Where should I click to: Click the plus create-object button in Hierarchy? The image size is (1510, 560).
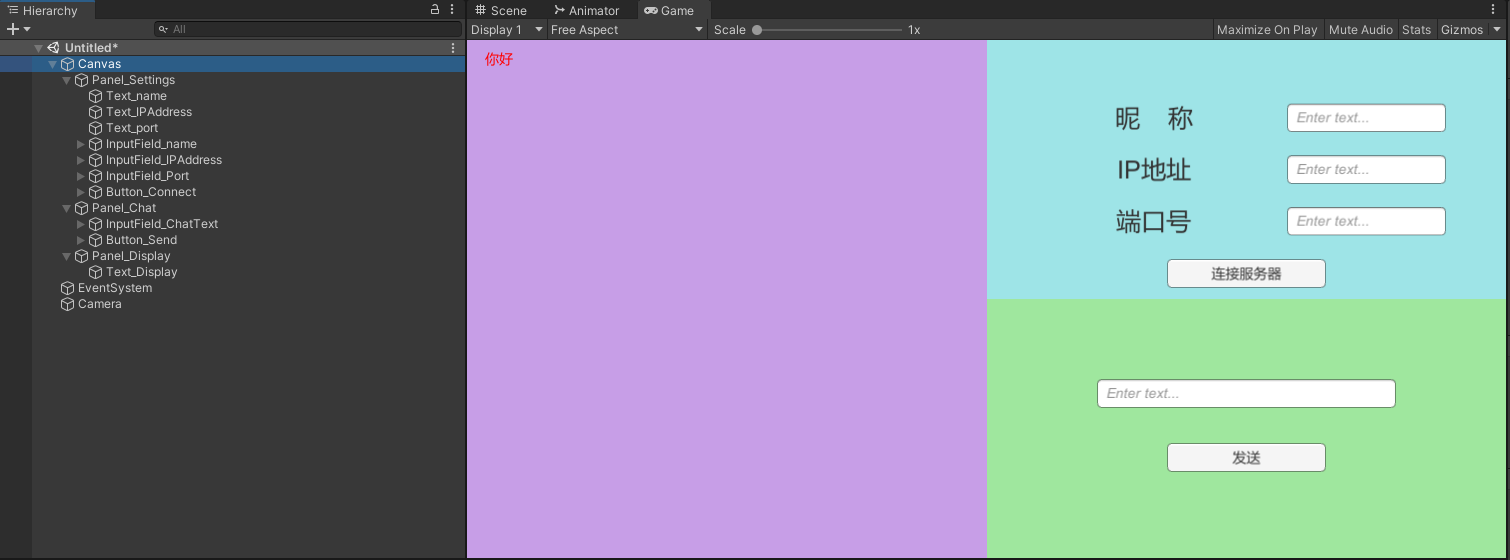coord(12,29)
